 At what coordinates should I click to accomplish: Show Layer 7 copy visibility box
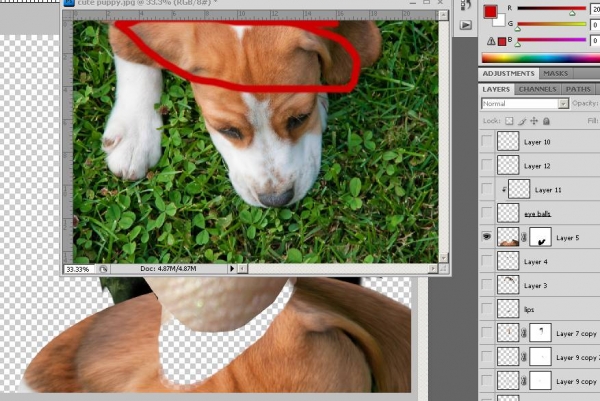pos(487,333)
